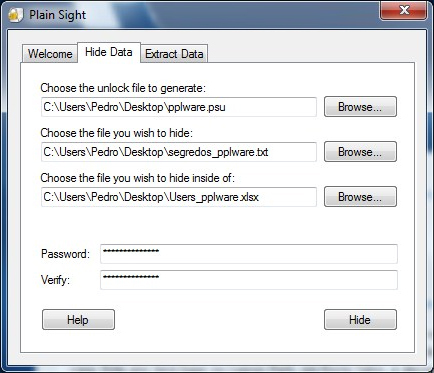The height and width of the screenshot is (373, 434).
Task: Focus the segredos_pplware.txt path field
Action: click(x=179, y=152)
